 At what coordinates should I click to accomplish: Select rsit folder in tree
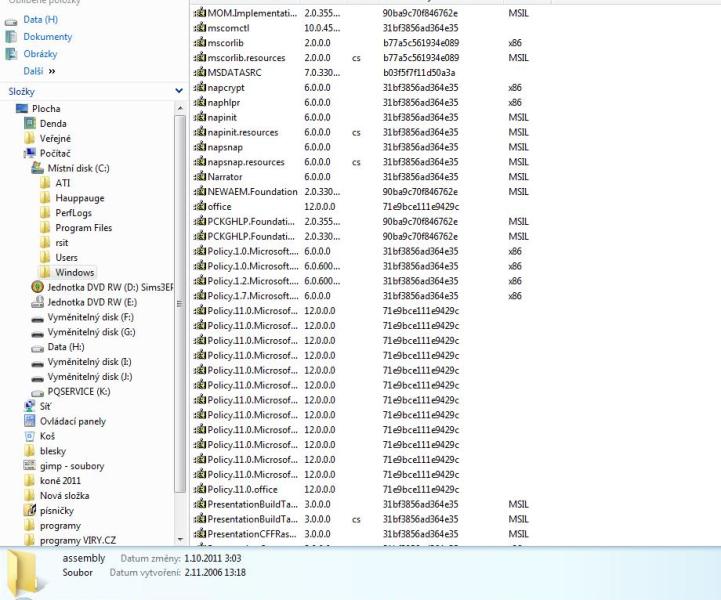(x=62, y=243)
